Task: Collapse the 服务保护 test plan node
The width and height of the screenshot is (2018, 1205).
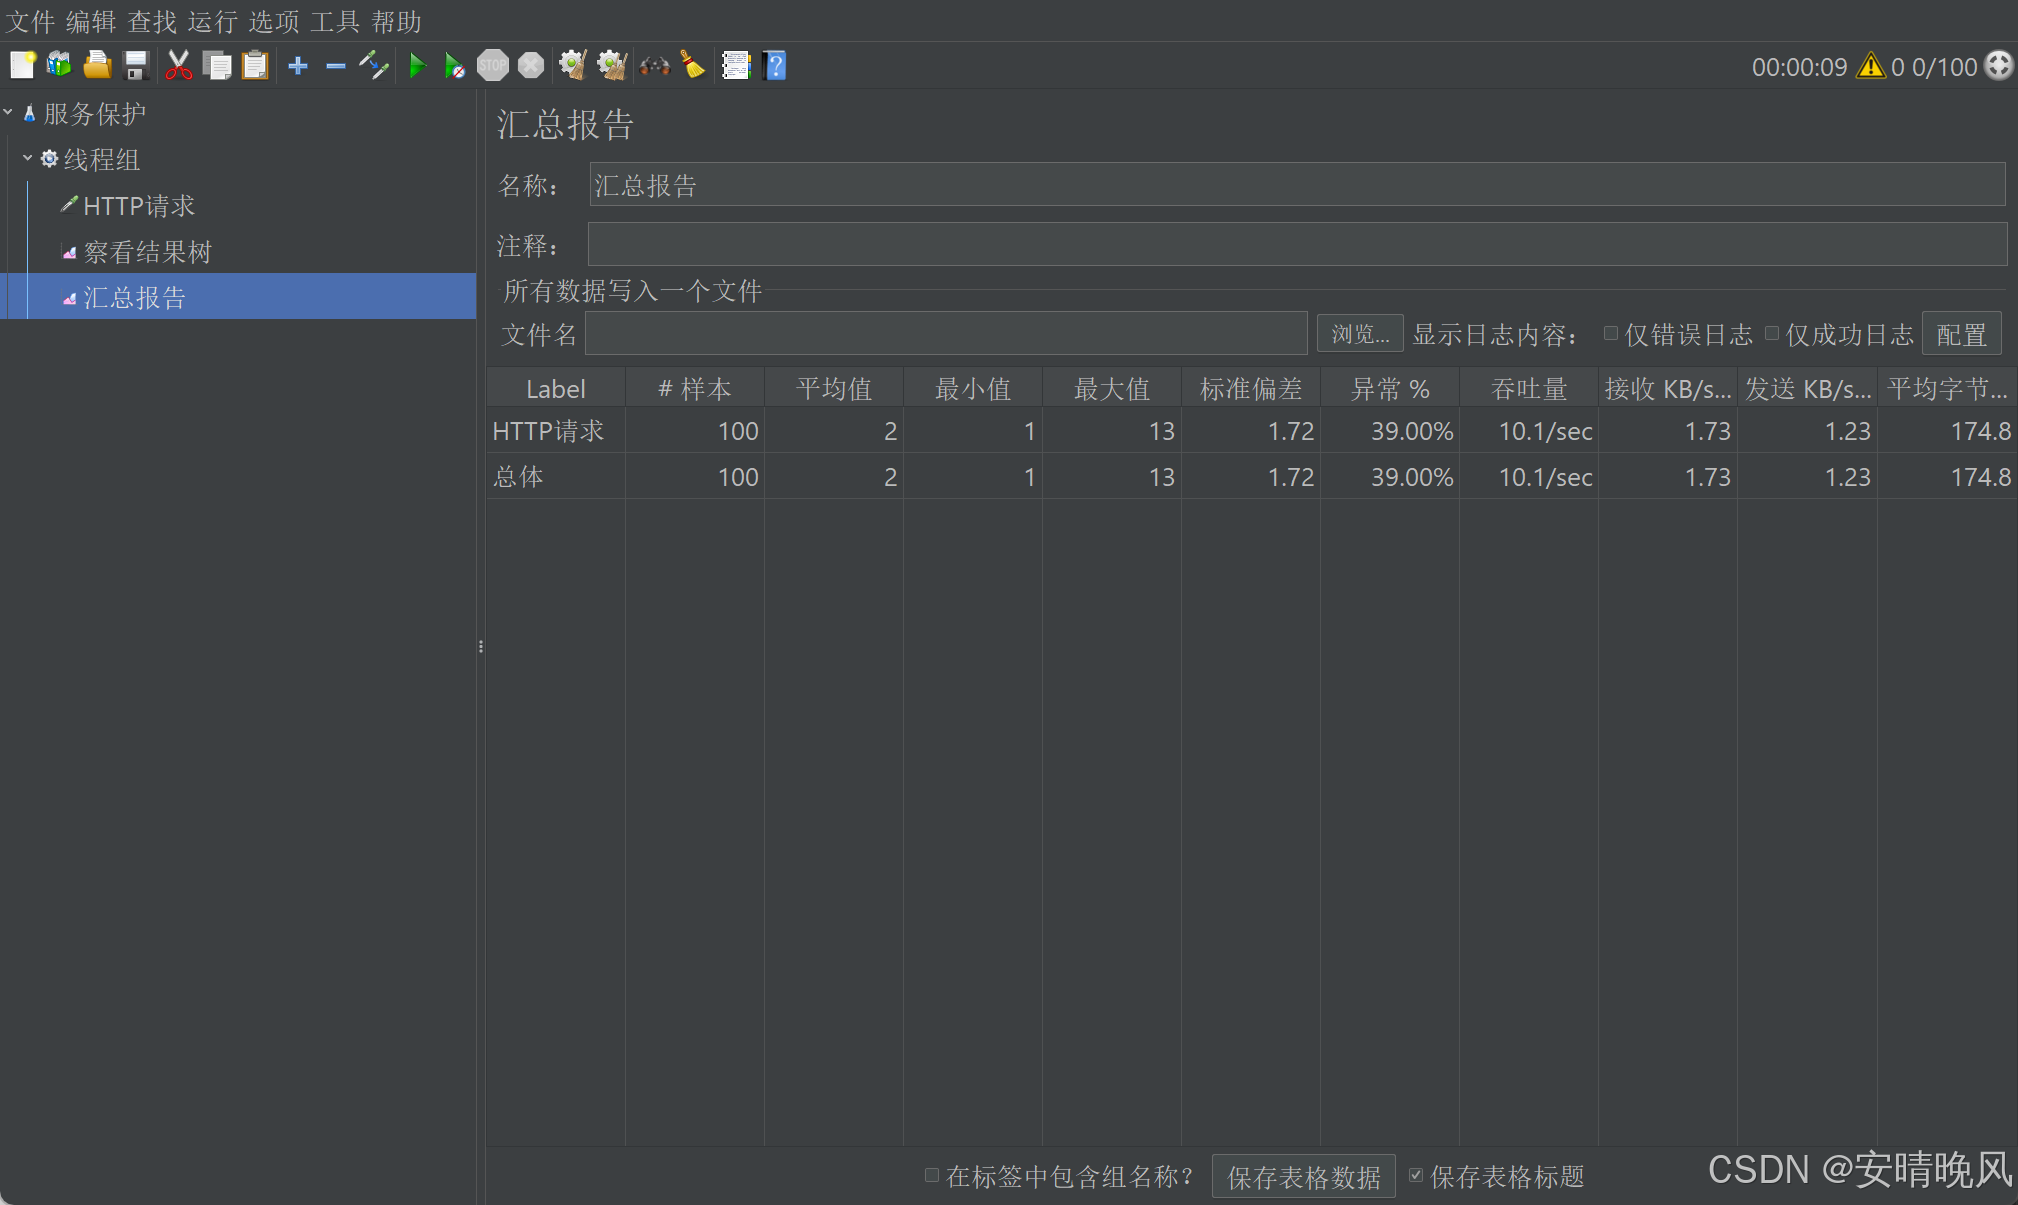Action: (8, 113)
